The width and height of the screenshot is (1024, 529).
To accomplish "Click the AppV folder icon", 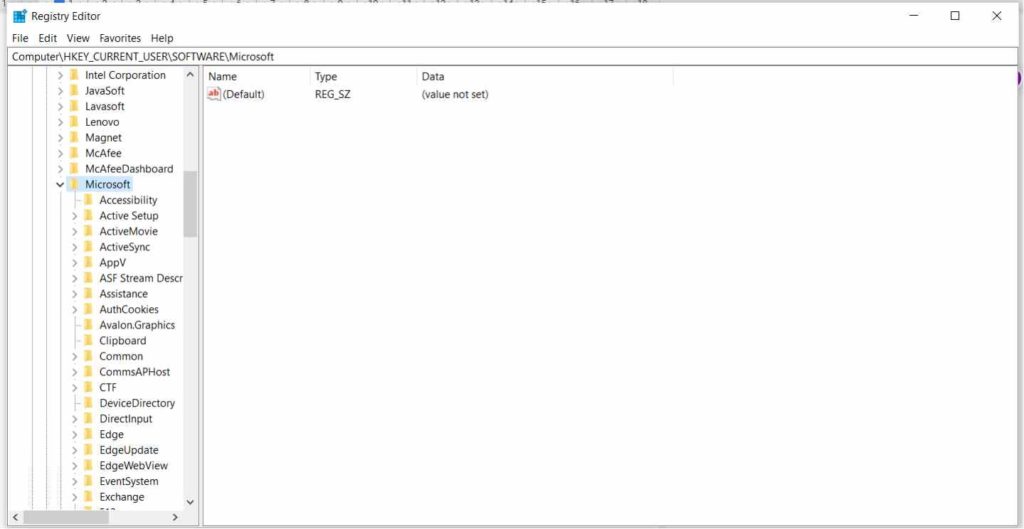I will [x=88, y=263].
